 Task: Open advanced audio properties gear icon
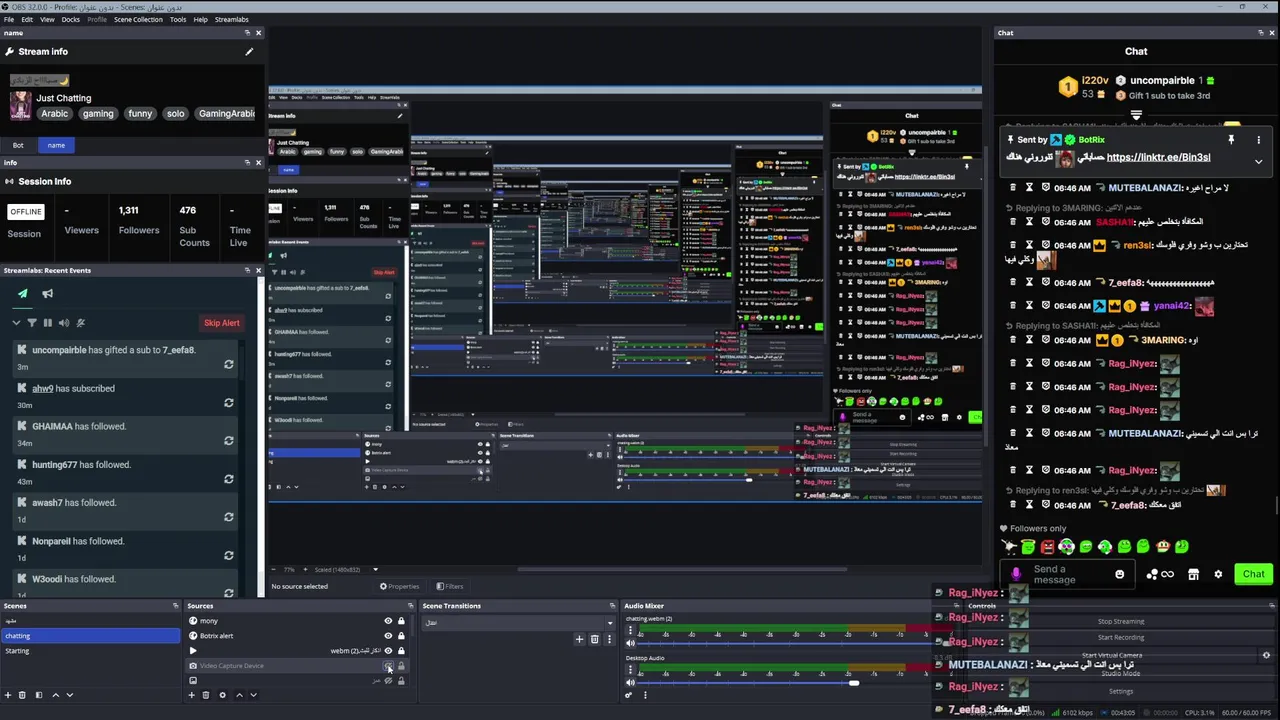pyautogui.click(x=630, y=695)
